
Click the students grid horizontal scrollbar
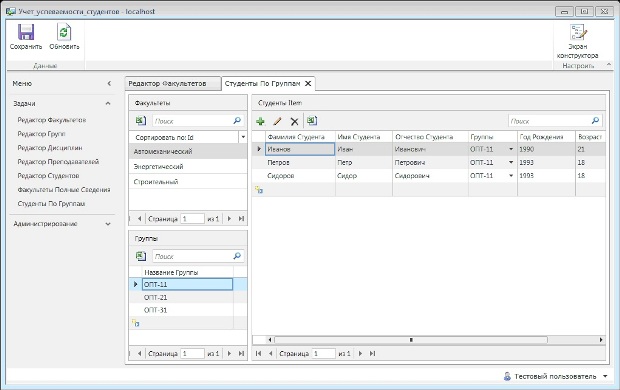(x=411, y=340)
